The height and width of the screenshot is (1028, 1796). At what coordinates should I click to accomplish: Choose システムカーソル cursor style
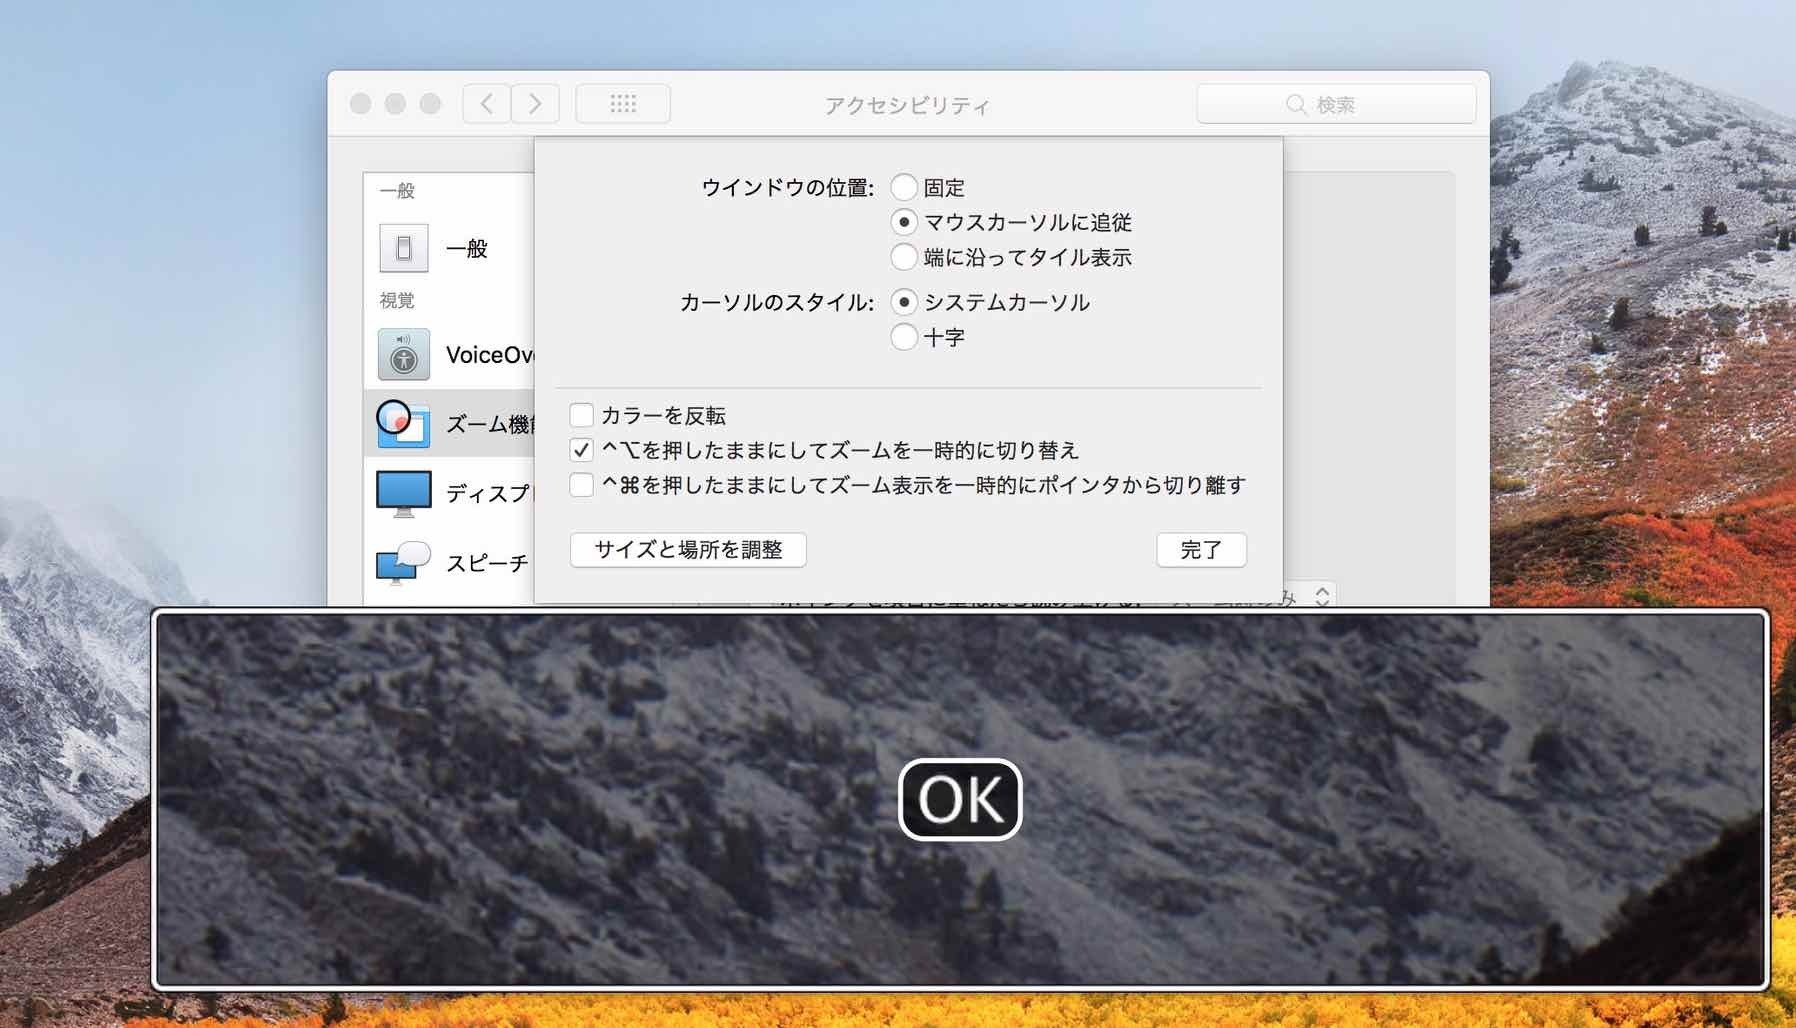pyautogui.click(x=904, y=302)
